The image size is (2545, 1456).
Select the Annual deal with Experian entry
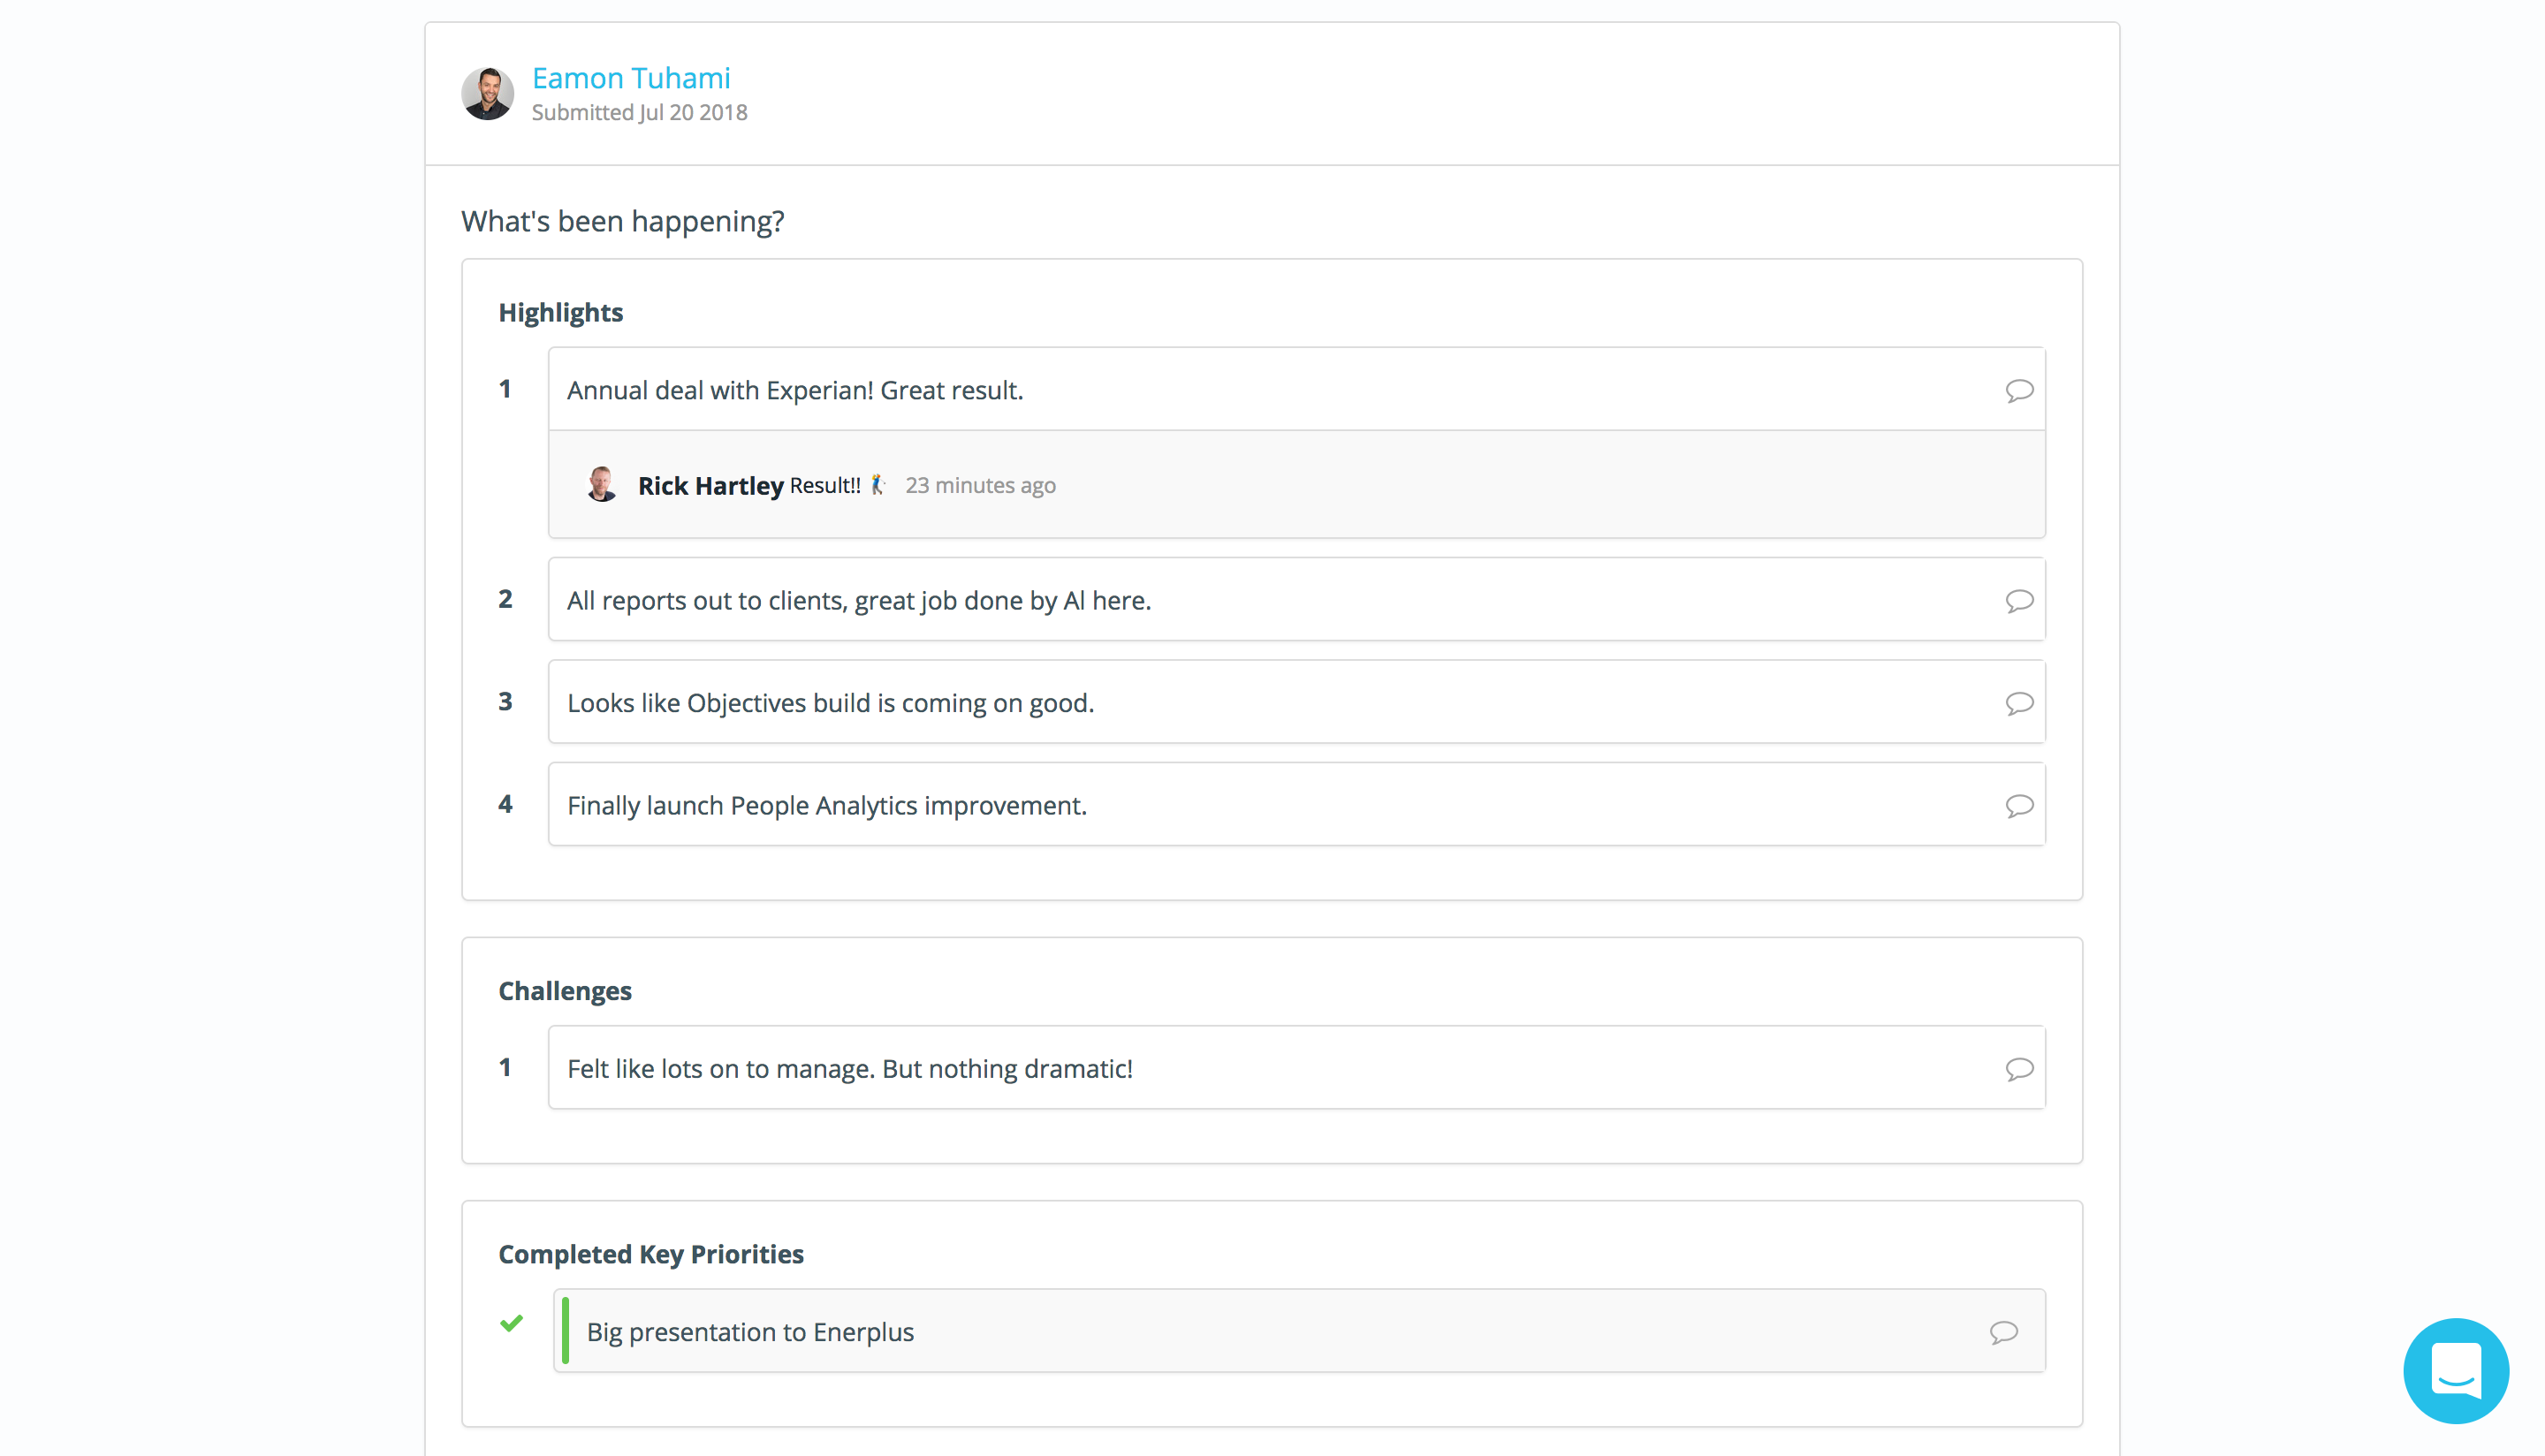795,390
